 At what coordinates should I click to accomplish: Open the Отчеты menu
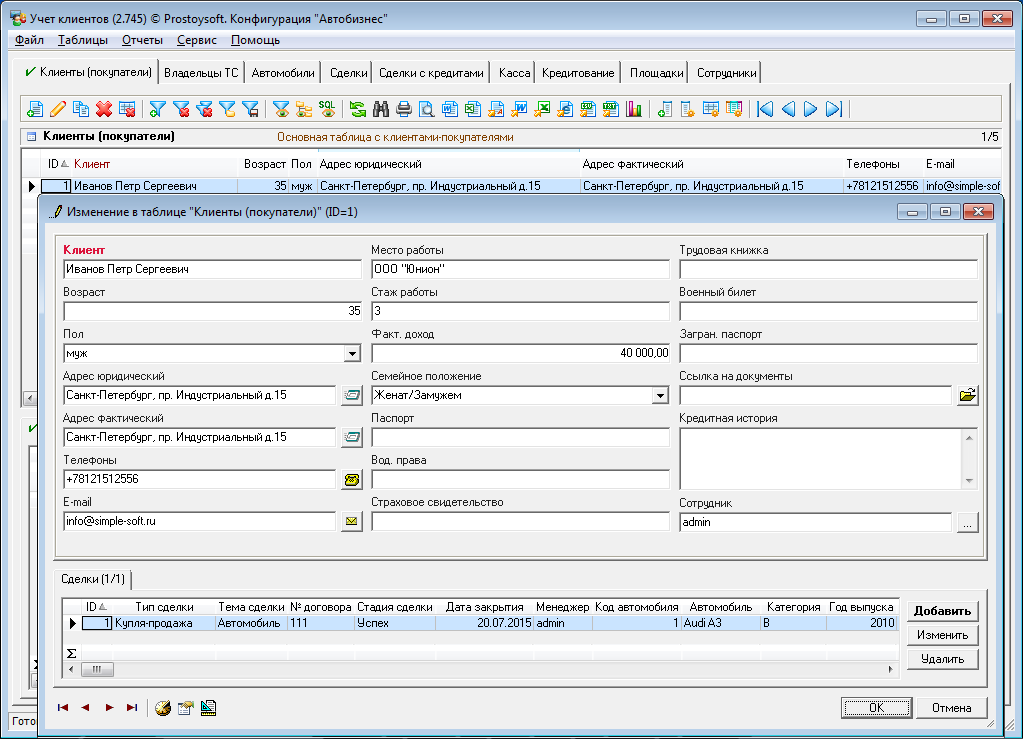142,40
